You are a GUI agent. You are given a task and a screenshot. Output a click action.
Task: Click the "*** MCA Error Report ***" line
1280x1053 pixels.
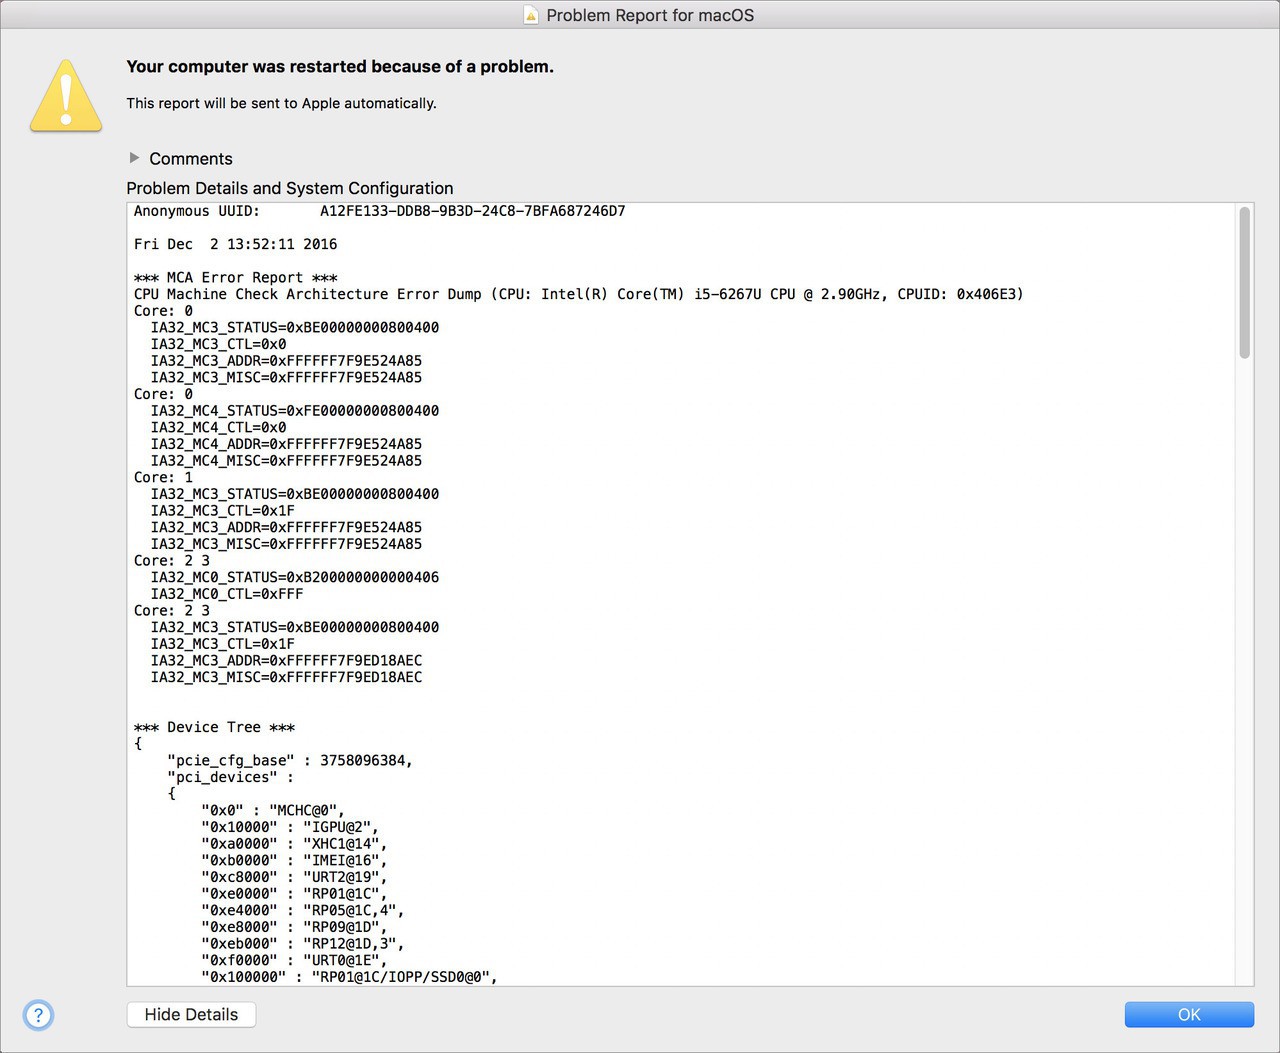click(236, 278)
